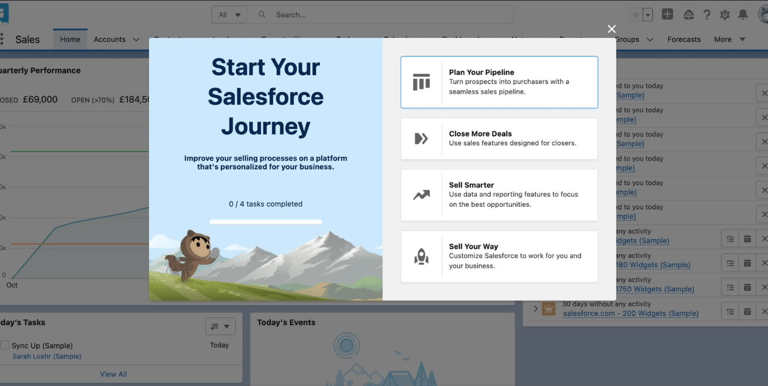Click new task icon for 200 Widgets row

730,311
